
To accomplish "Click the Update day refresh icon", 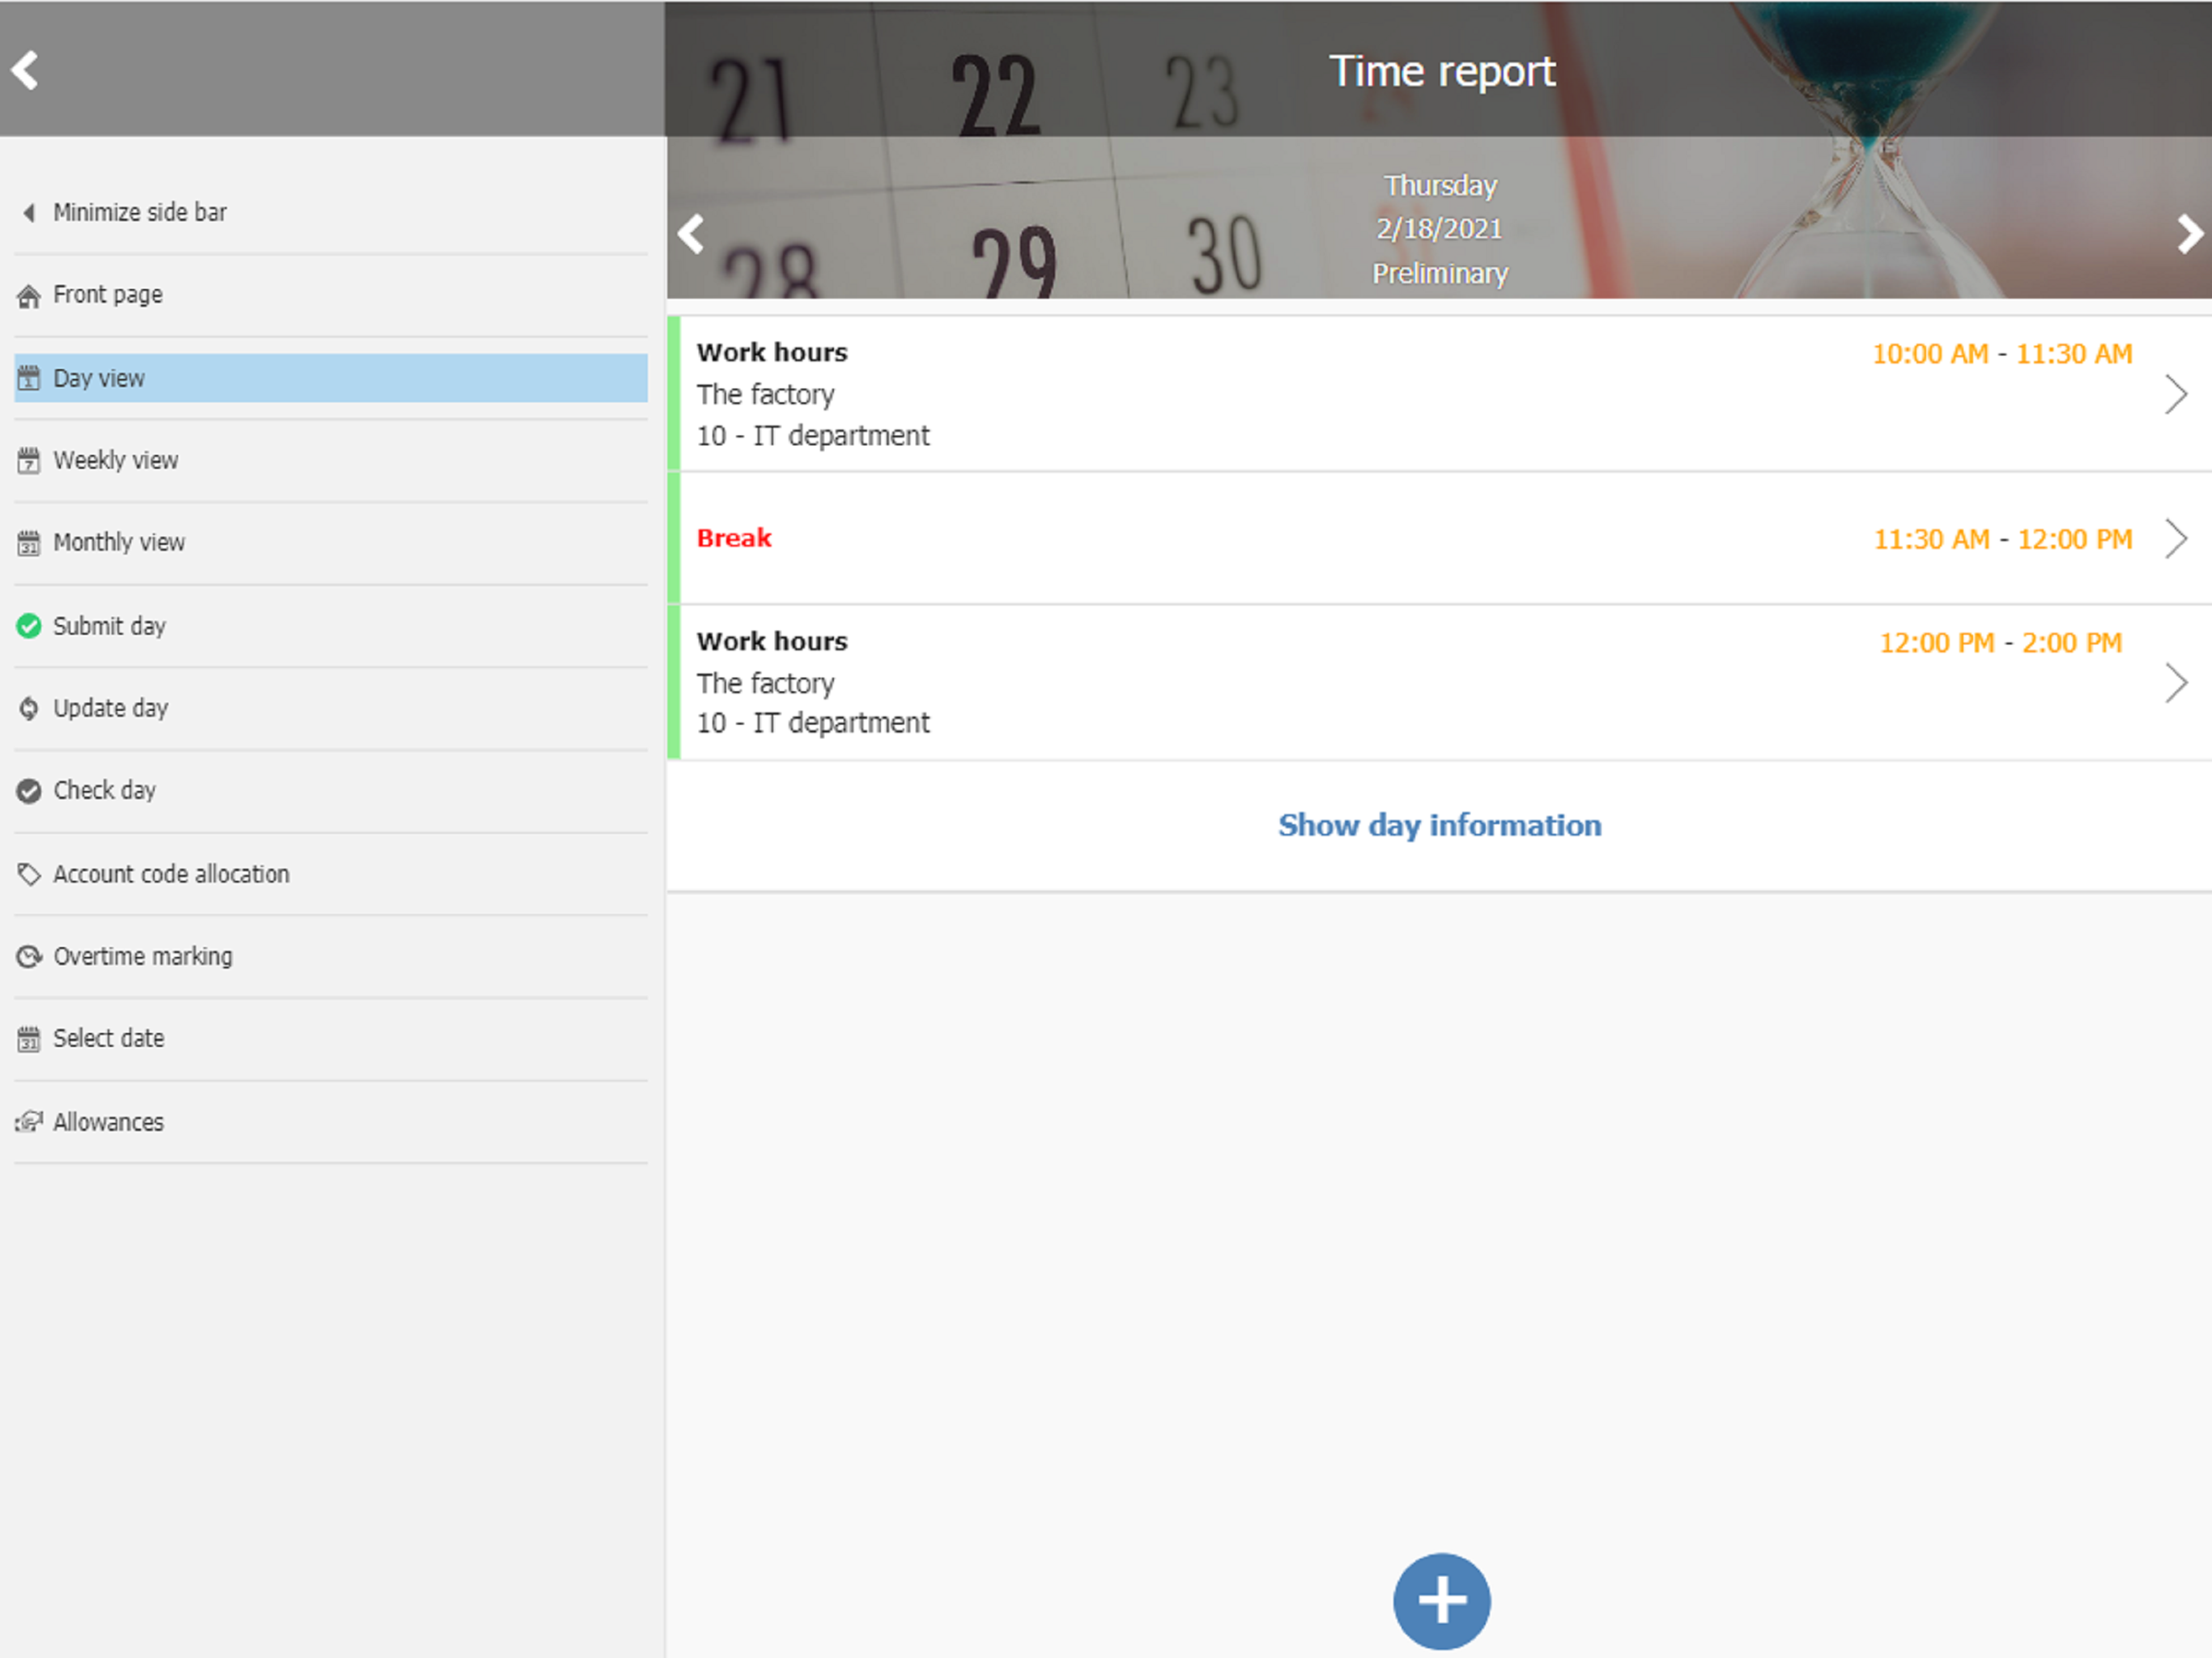I will click(x=29, y=708).
